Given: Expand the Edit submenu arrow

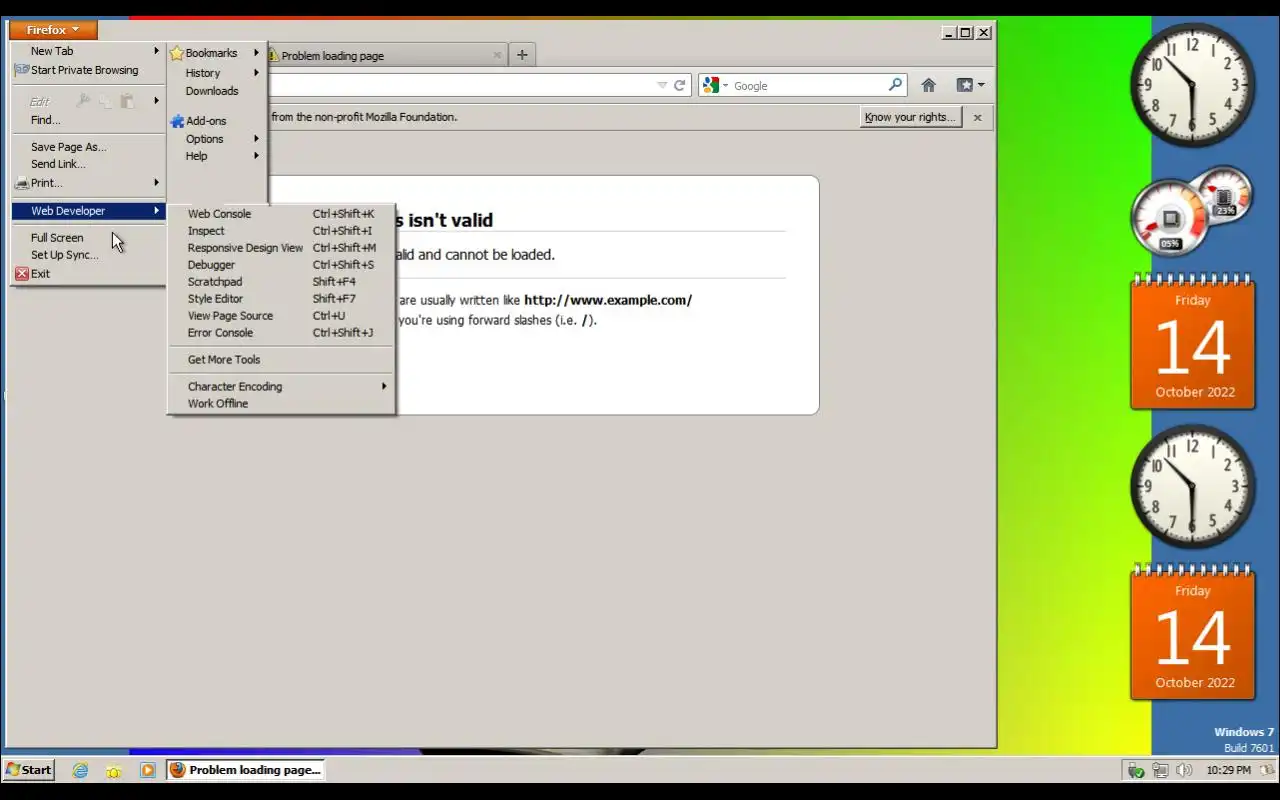Looking at the screenshot, I should [156, 101].
